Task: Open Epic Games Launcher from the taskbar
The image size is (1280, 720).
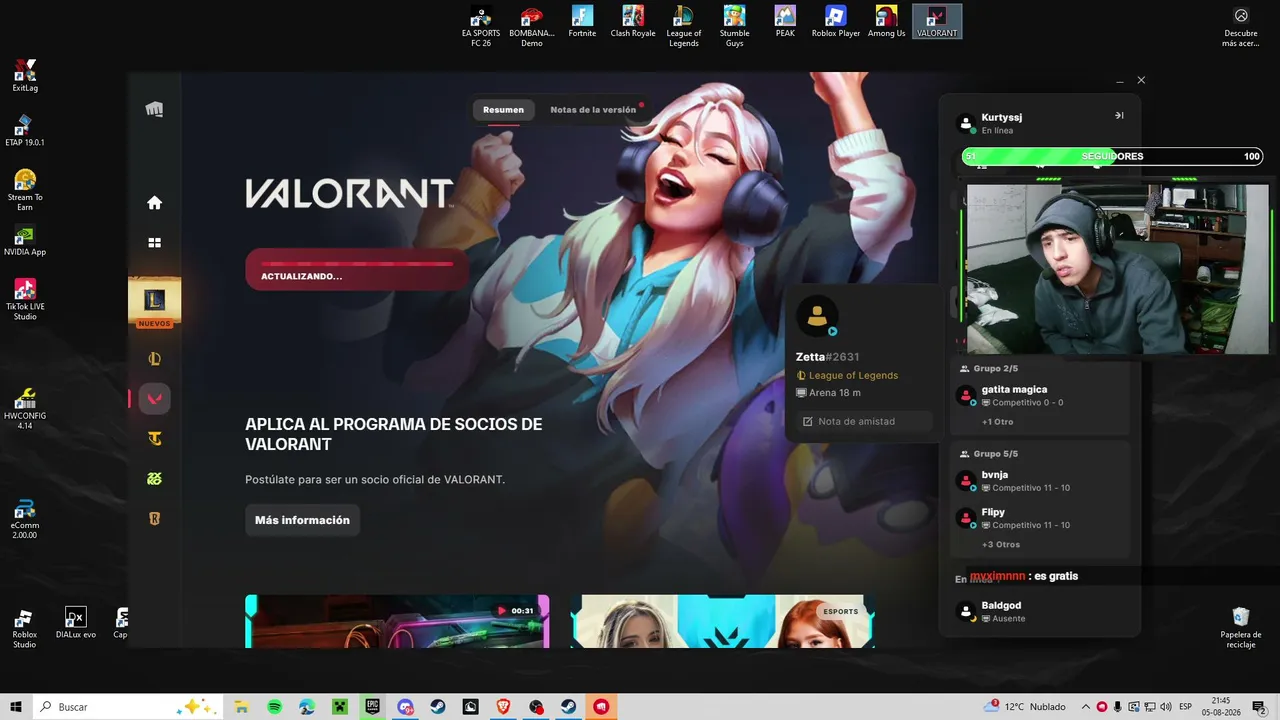Action: click(372, 707)
